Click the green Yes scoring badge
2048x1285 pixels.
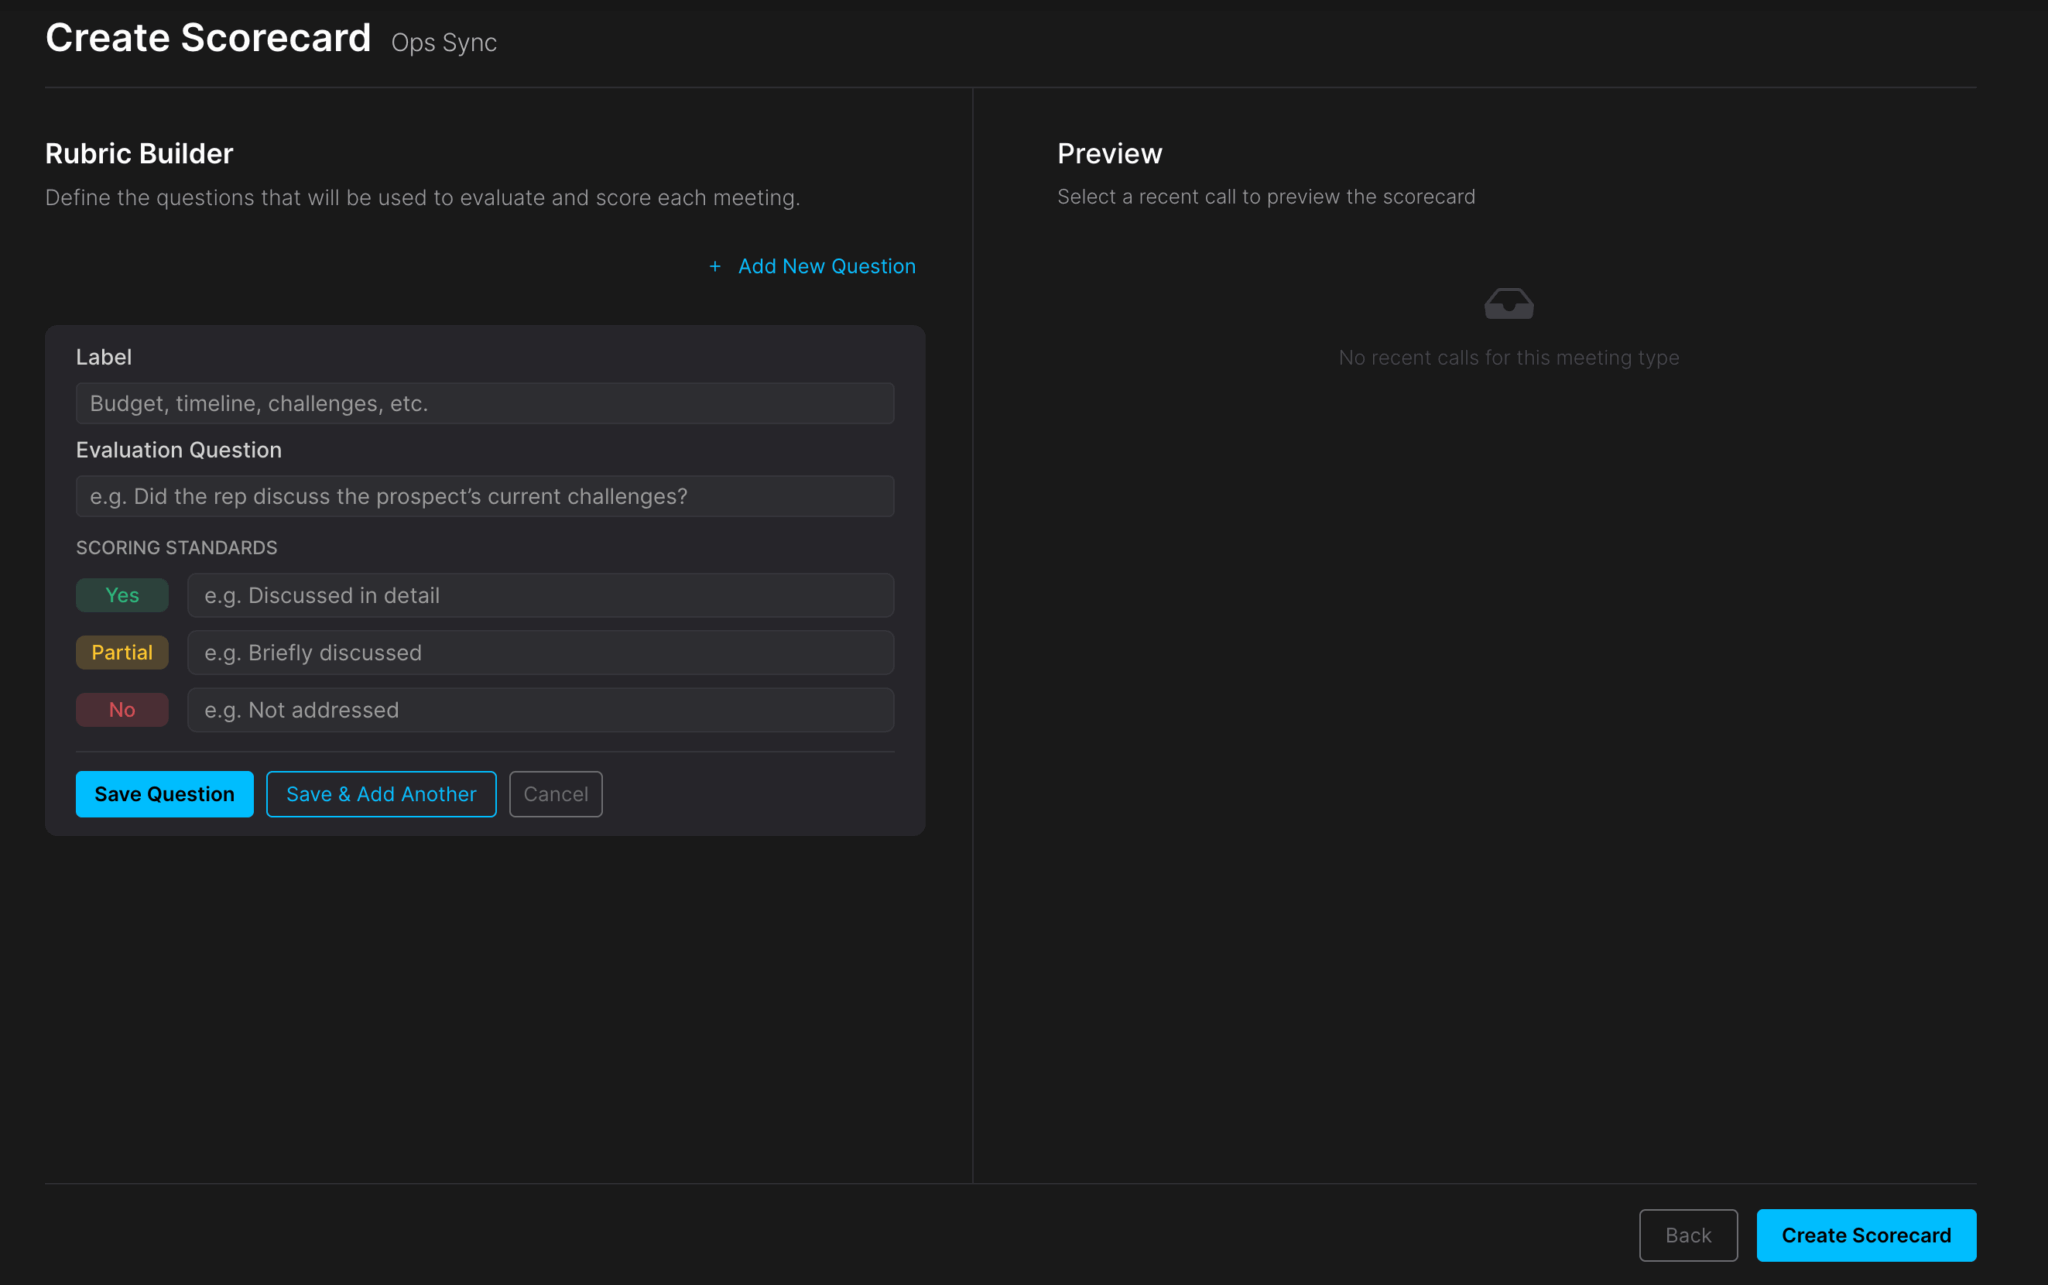[x=122, y=596]
